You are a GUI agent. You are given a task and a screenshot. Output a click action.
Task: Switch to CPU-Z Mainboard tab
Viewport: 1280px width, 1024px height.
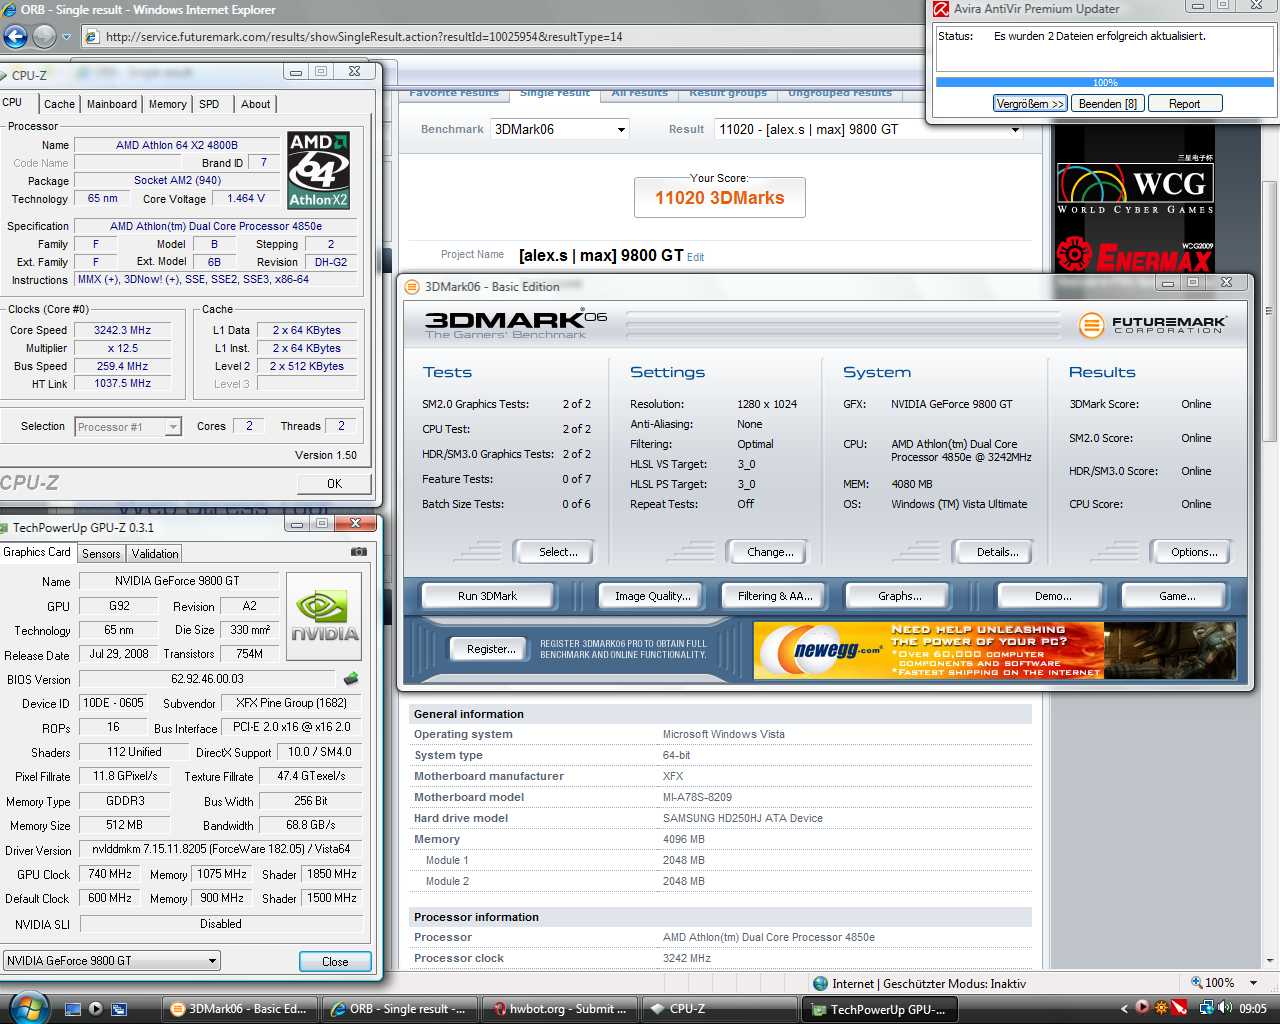(112, 104)
